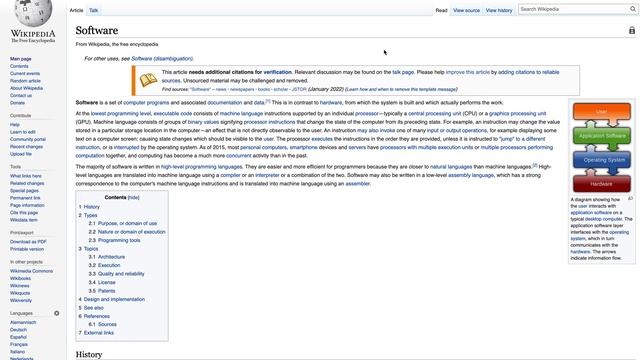Switch to the Talk tab
640x360 pixels.
pos(93,10)
